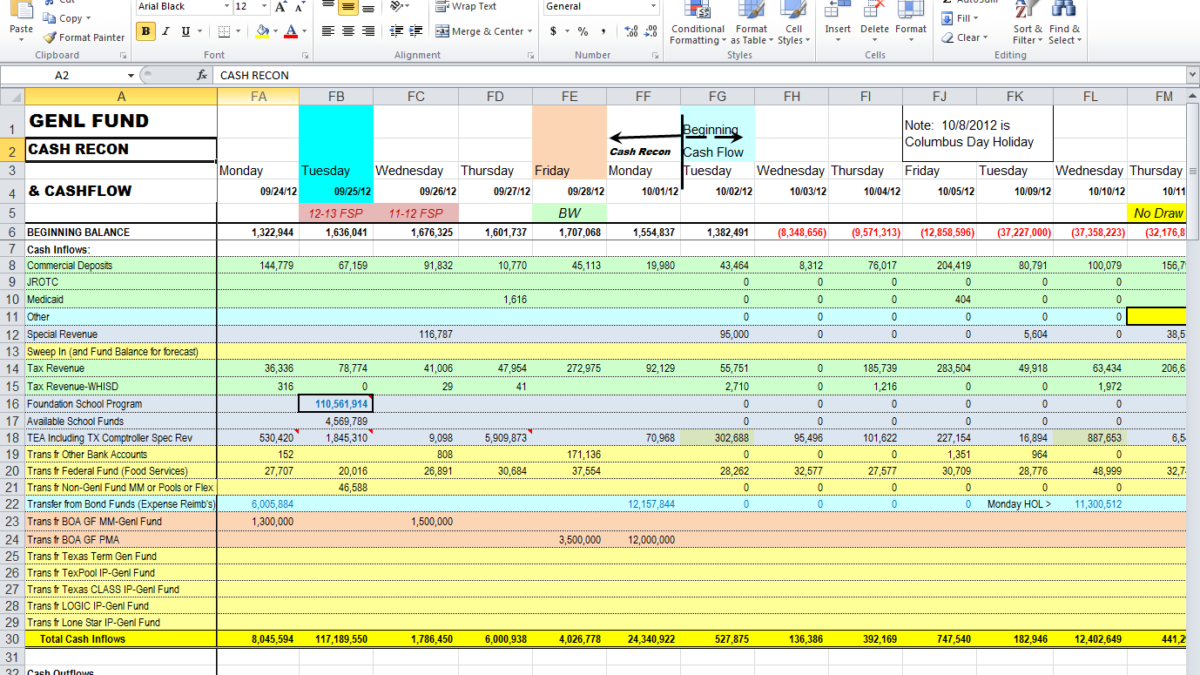The width and height of the screenshot is (1200, 675).
Task: Click the Center alignment icon
Action: point(348,31)
